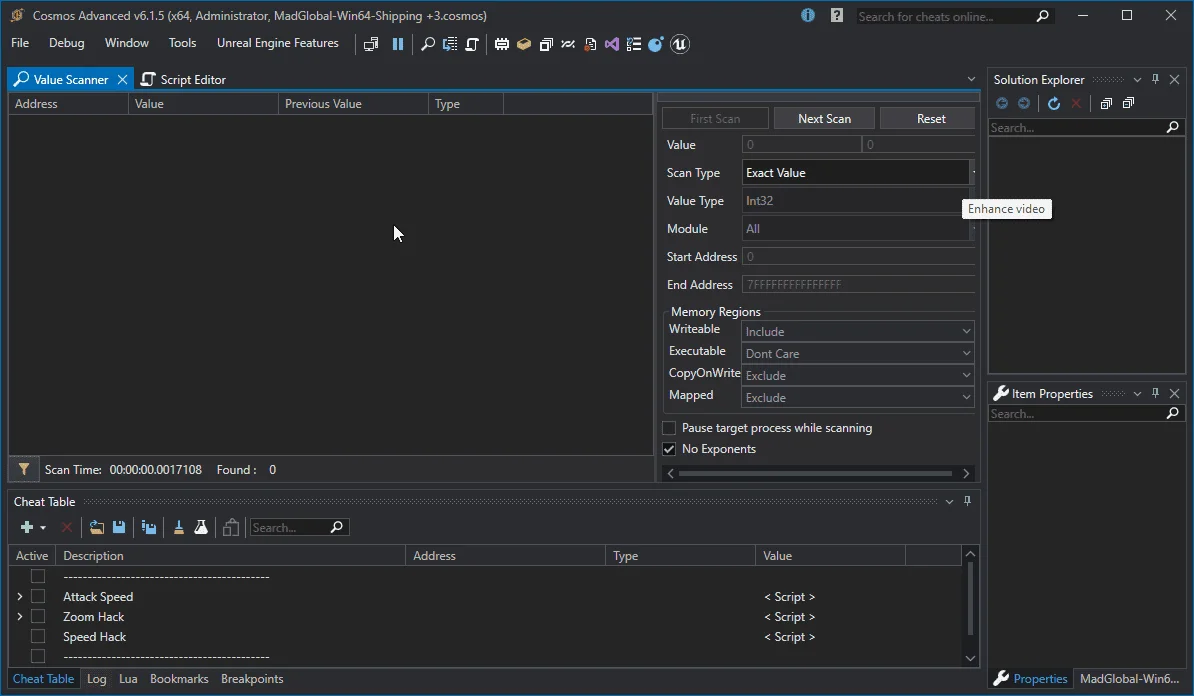Click collapse all icon in Solution Explorer
The width and height of the screenshot is (1194, 696).
(1129, 104)
